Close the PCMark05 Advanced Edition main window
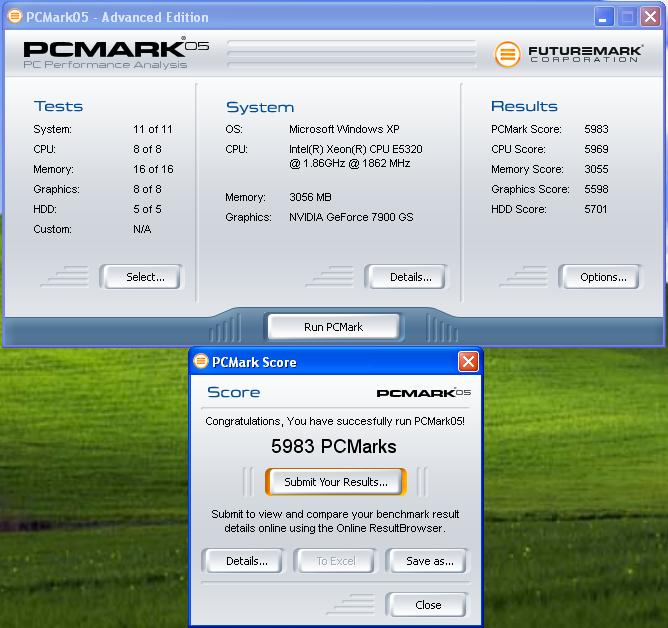668x628 pixels. (651, 17)
